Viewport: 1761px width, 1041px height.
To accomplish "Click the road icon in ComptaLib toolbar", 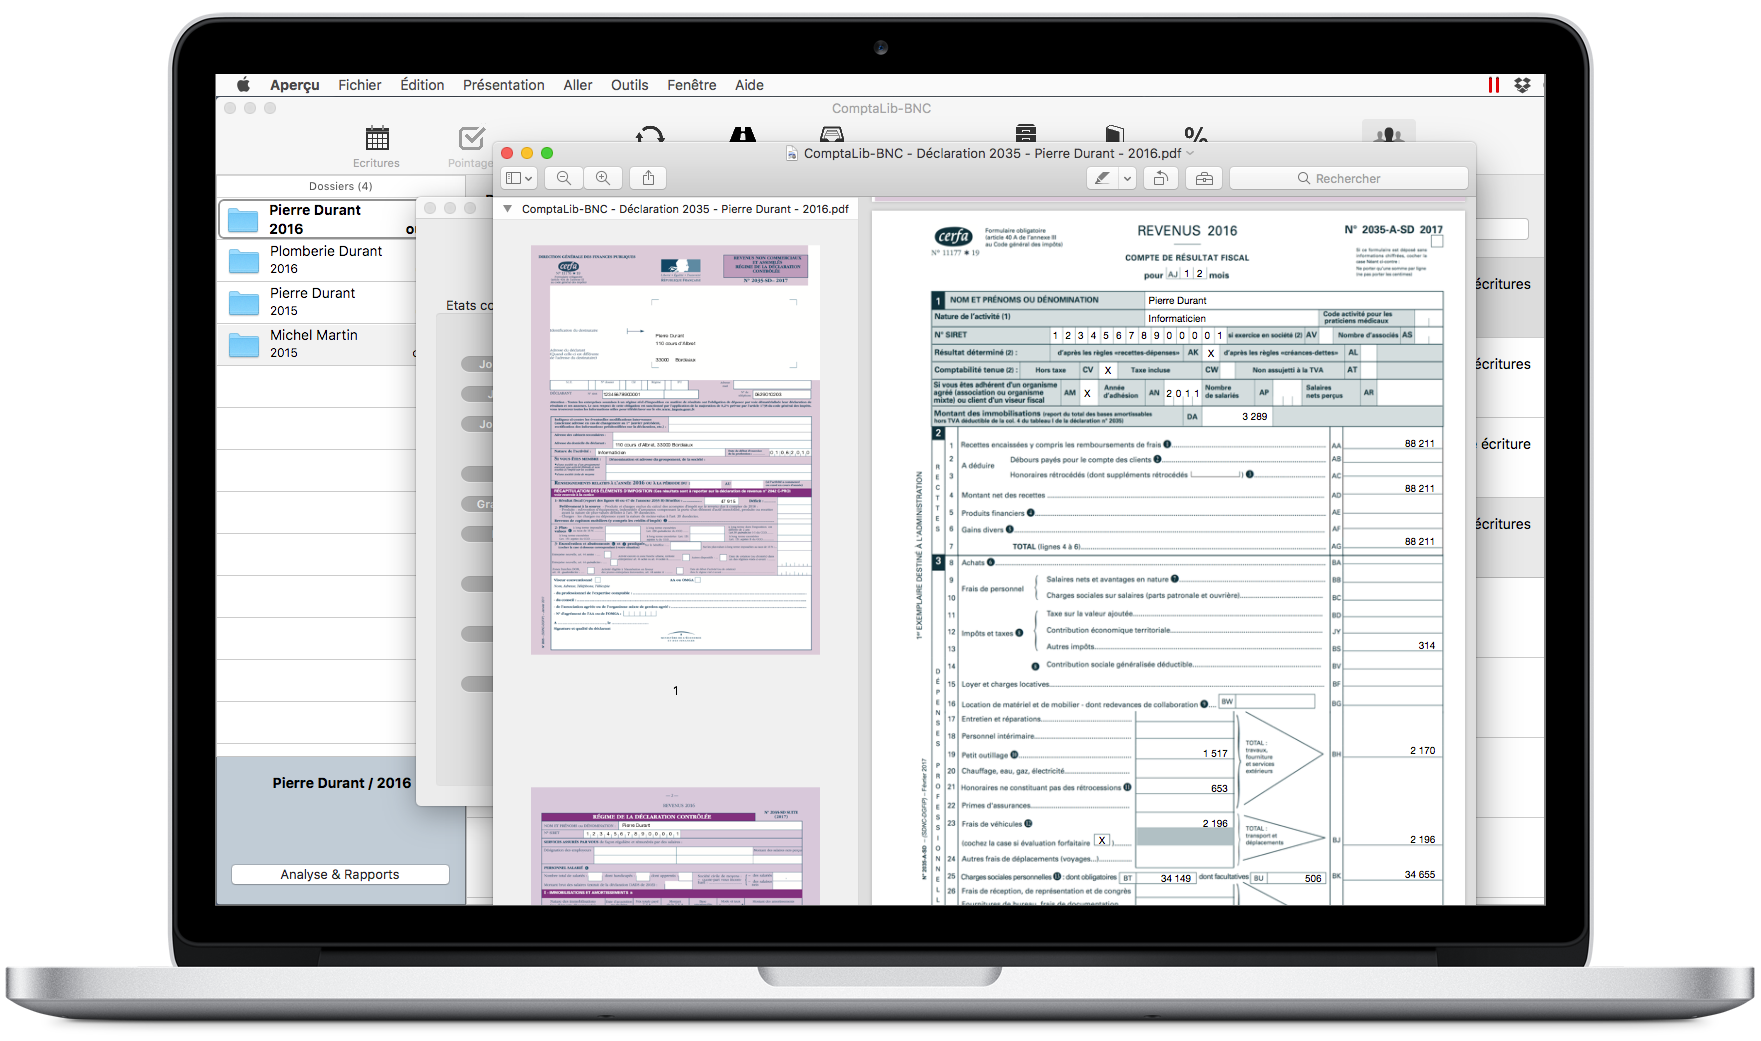I will [x=743, y=134].
